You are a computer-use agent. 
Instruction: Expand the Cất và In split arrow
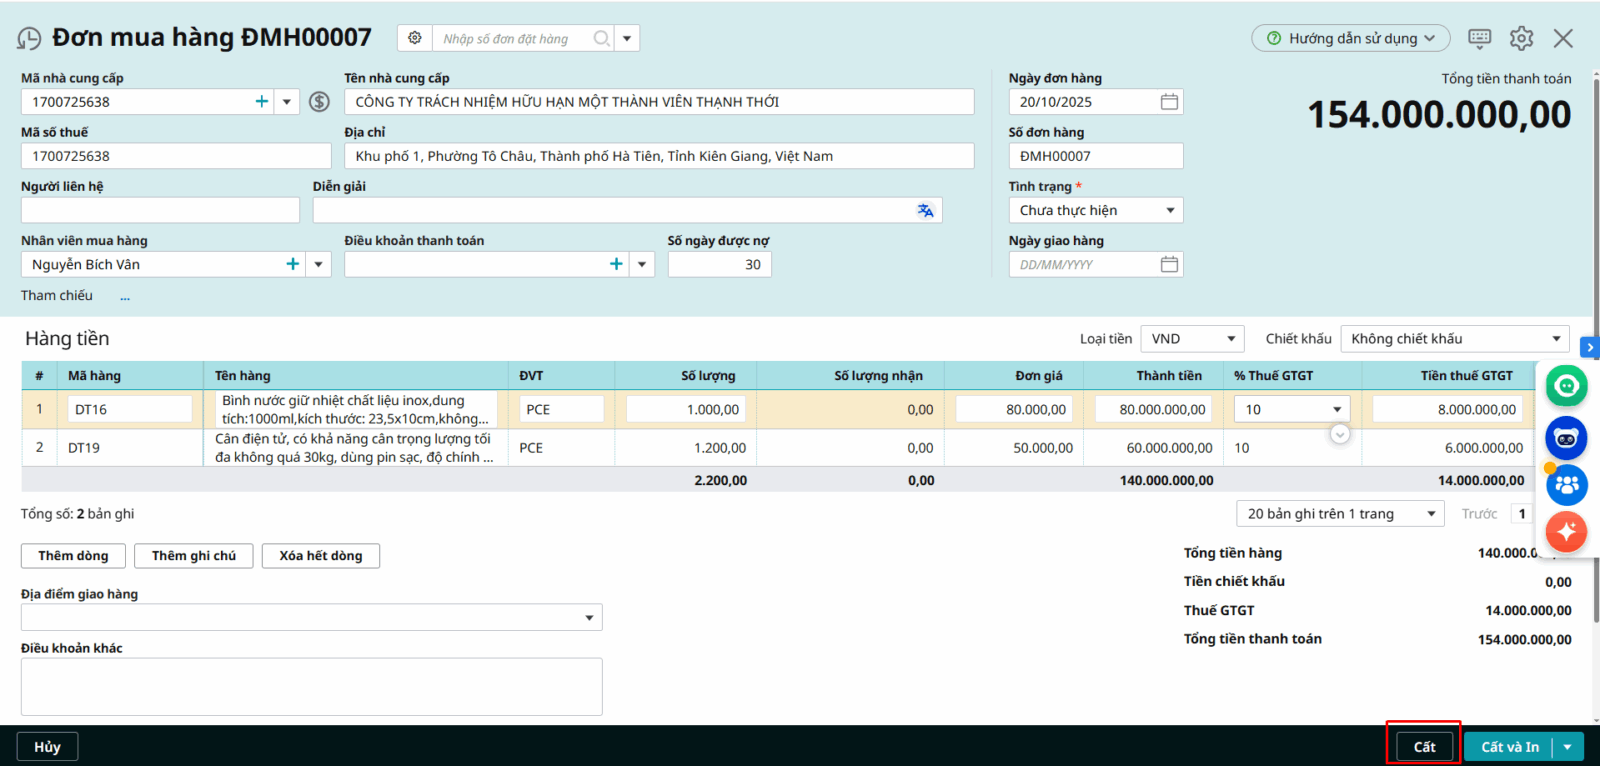click(x=1568, y=747)
